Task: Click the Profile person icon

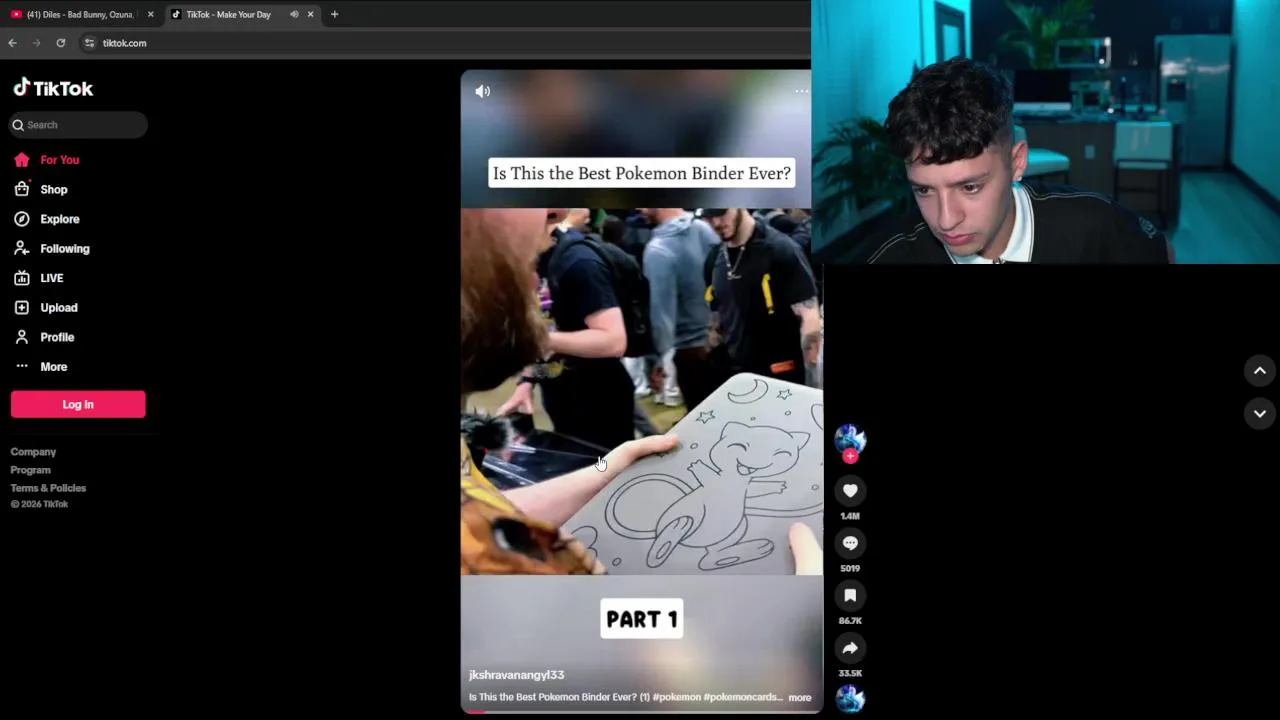Action: click(x=22, y=337)
